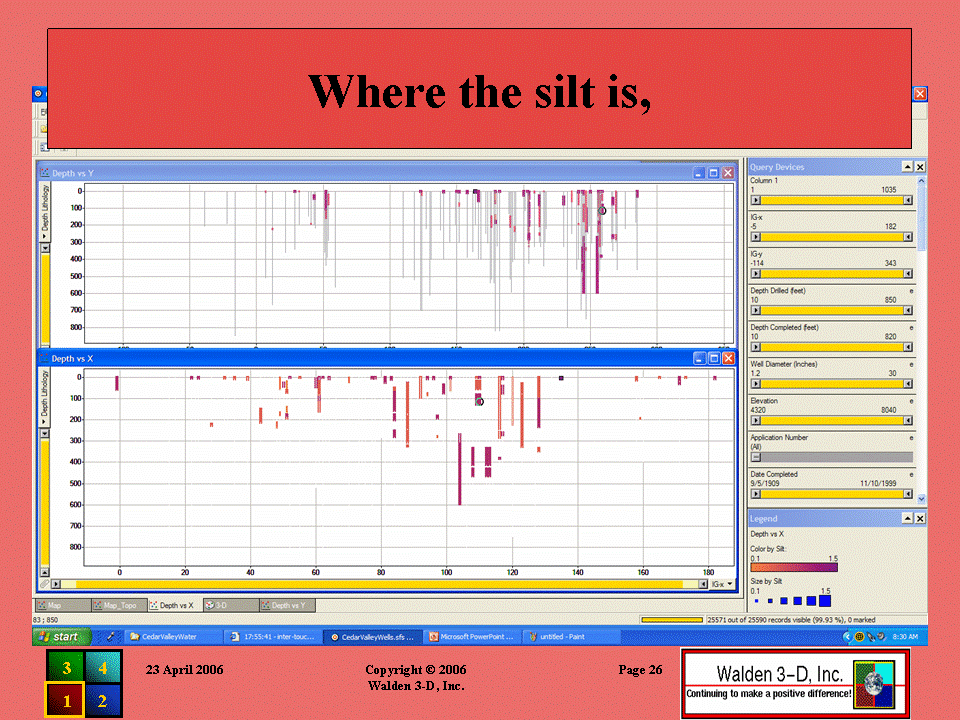Viewport: 960px width, 720px height.
Task: Click the Application Number filter toggle box
Action: click(x=756, y=457)
